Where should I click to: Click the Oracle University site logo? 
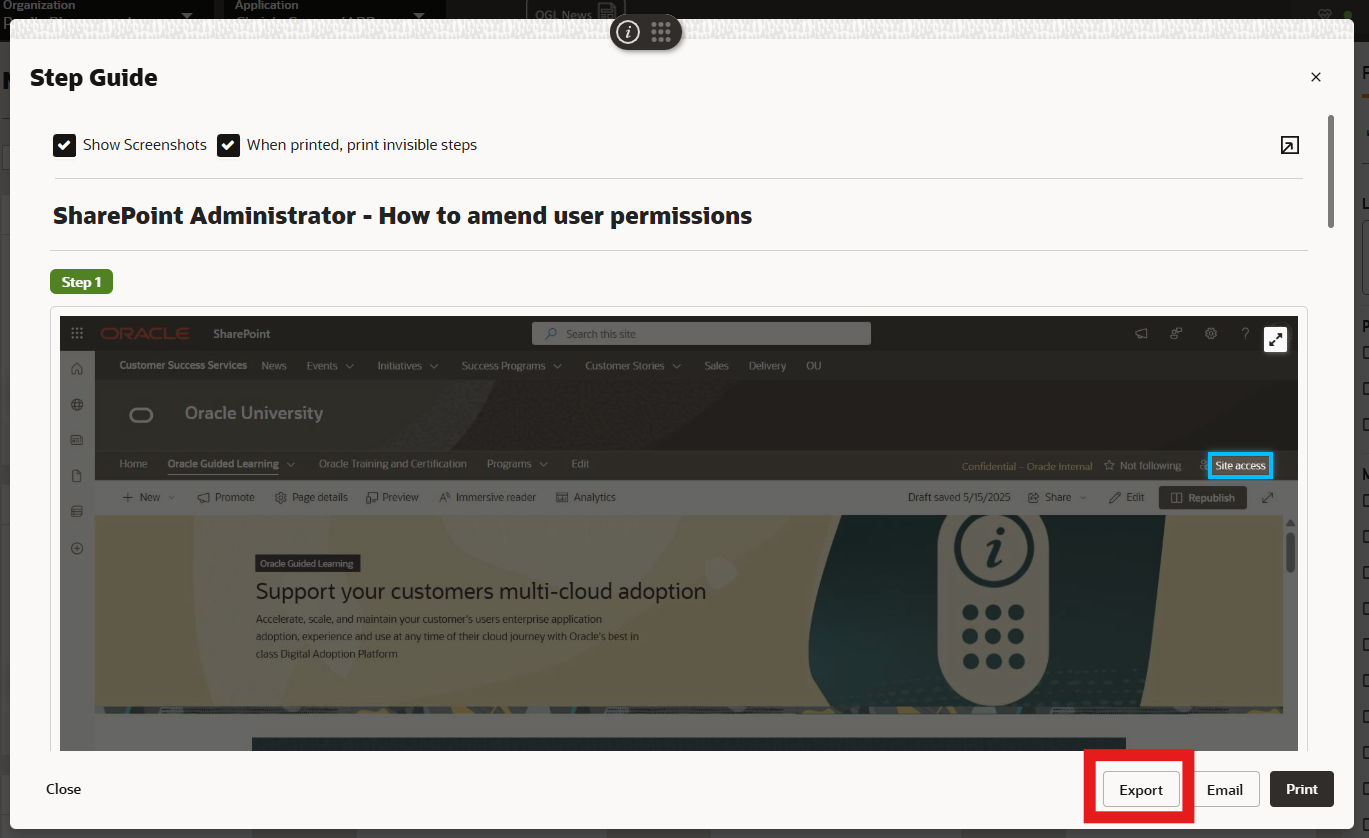[x=141, y=415]
